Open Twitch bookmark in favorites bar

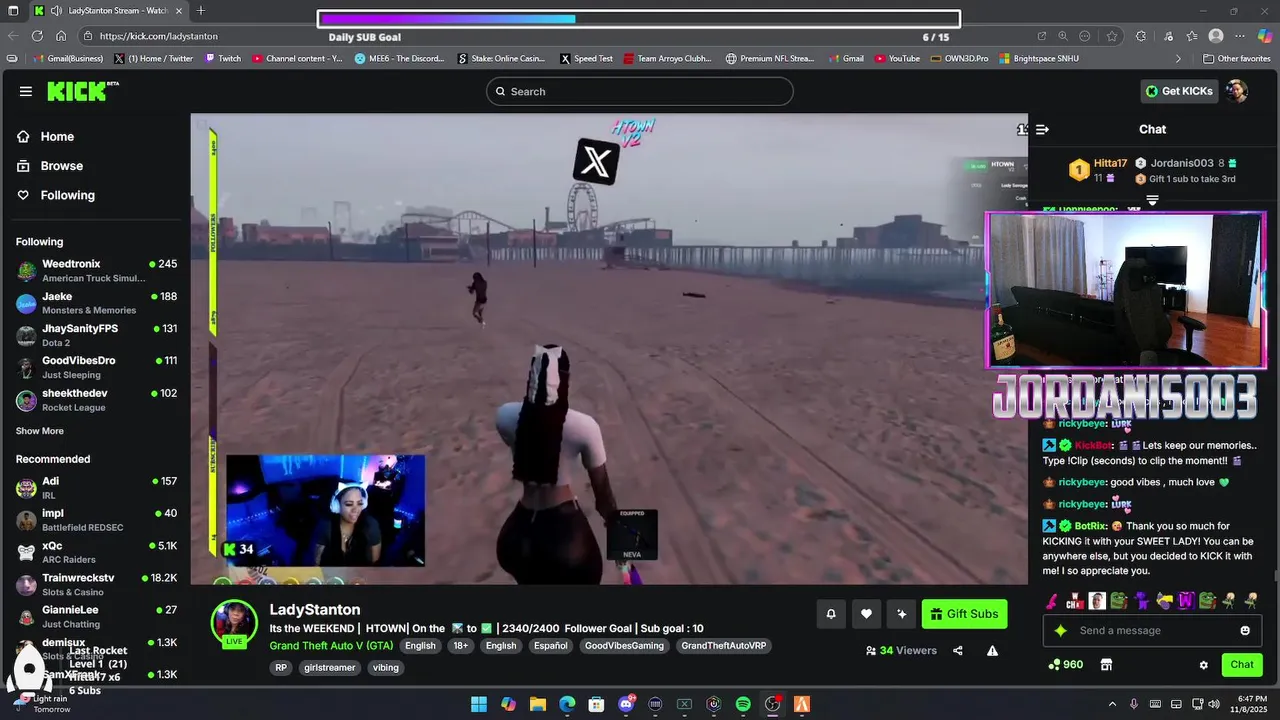pos(223,59)
